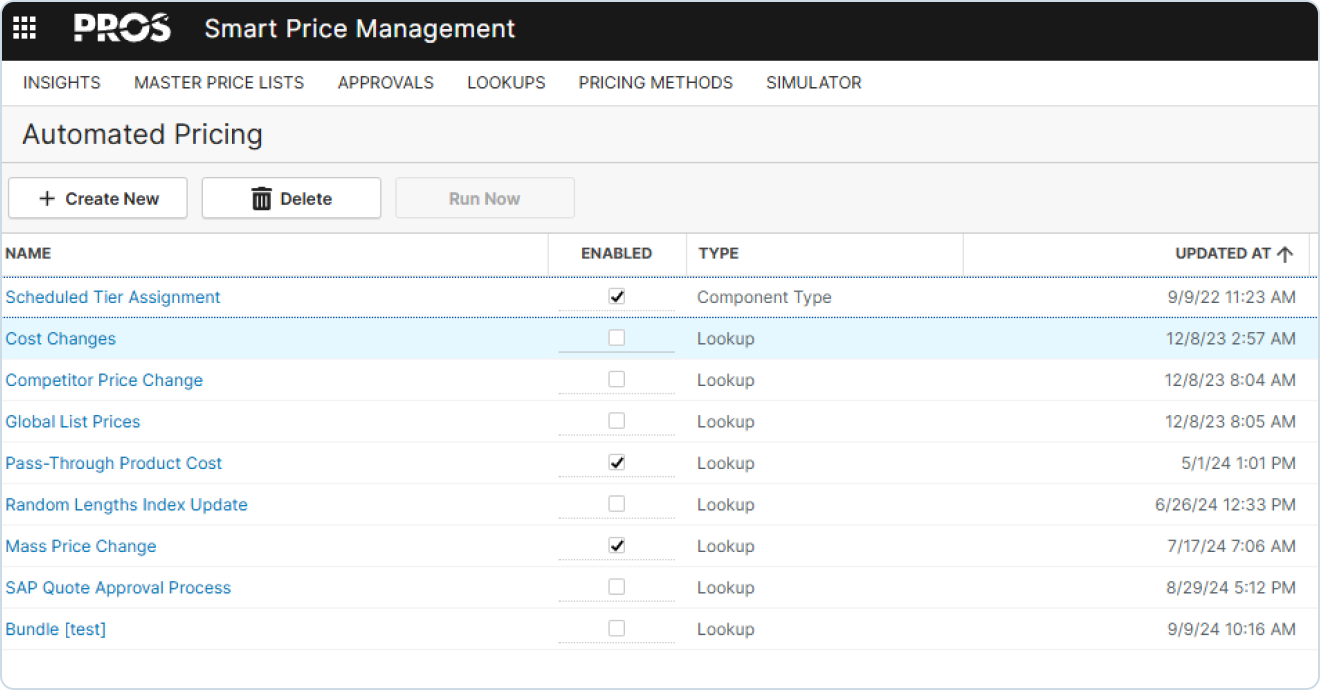This screenshot has width=1320, height=690.
Task: Click the PROS logo
Action: click(x=122, y=29)
